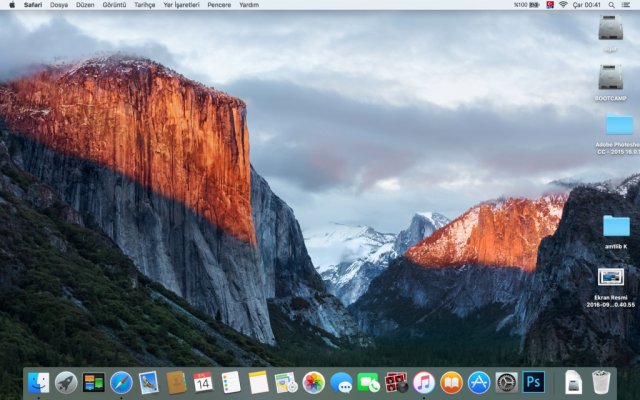The width and height of the screenshot is (640, 400).
Task: Click the Turkish flag input source icon
Action: tap(550, 5)
